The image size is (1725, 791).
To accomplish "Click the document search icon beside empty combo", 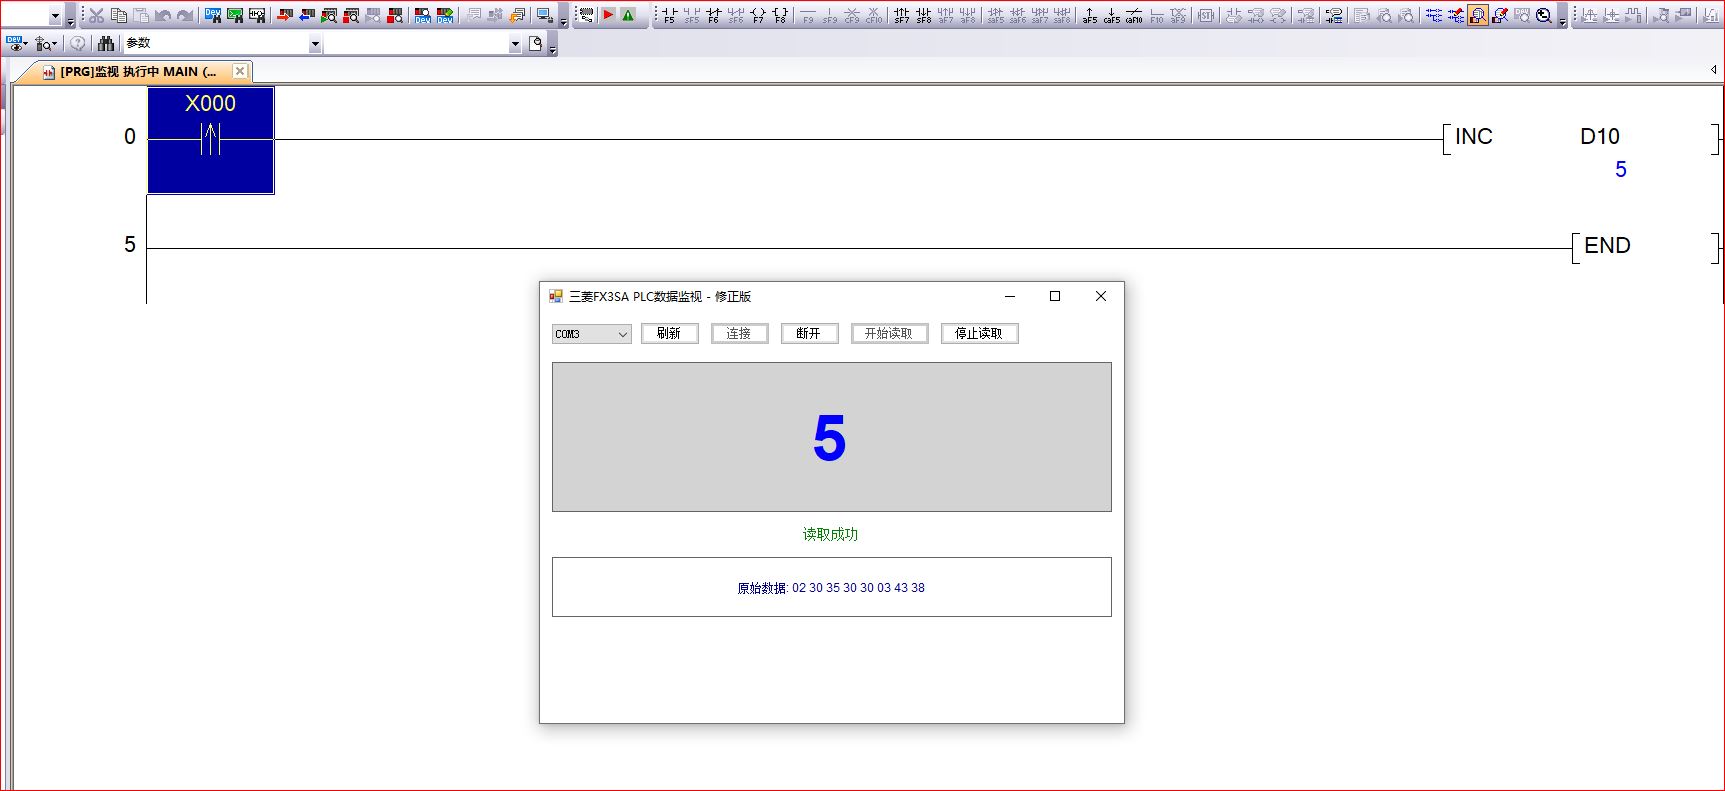I will tap(535, 43).
